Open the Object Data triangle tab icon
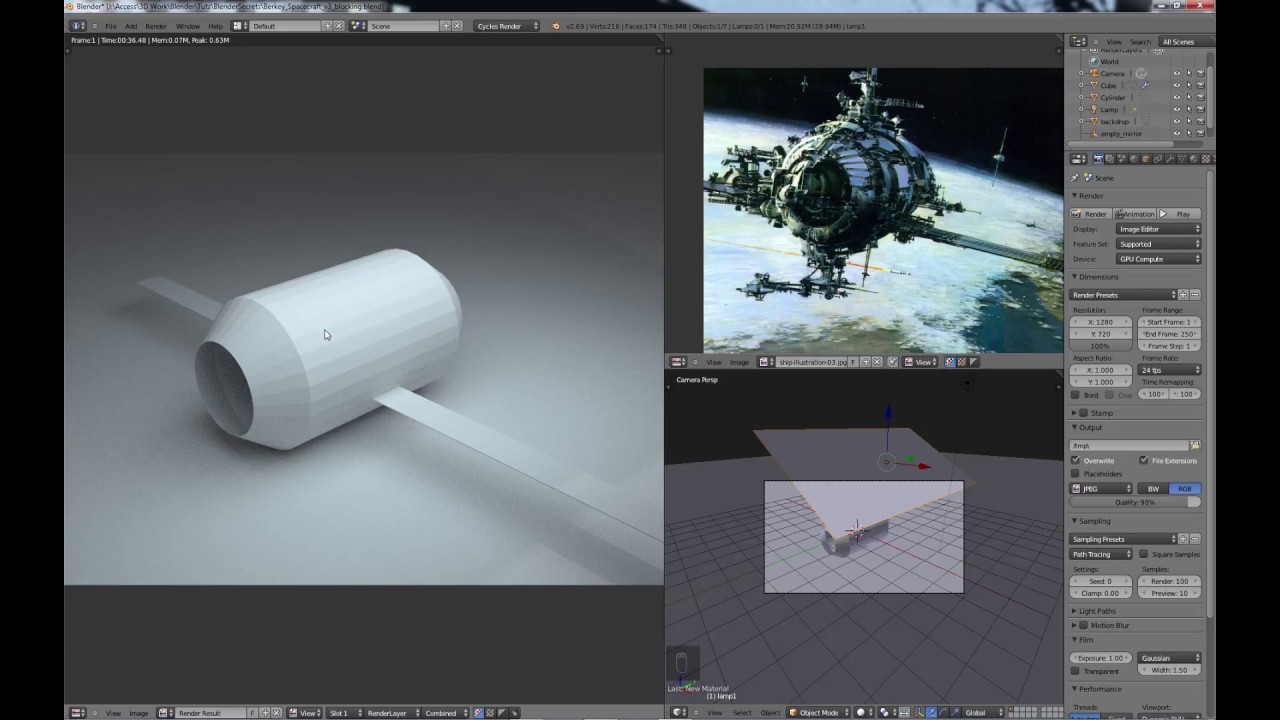1280x720 pixels. (x=1182, y=159)
